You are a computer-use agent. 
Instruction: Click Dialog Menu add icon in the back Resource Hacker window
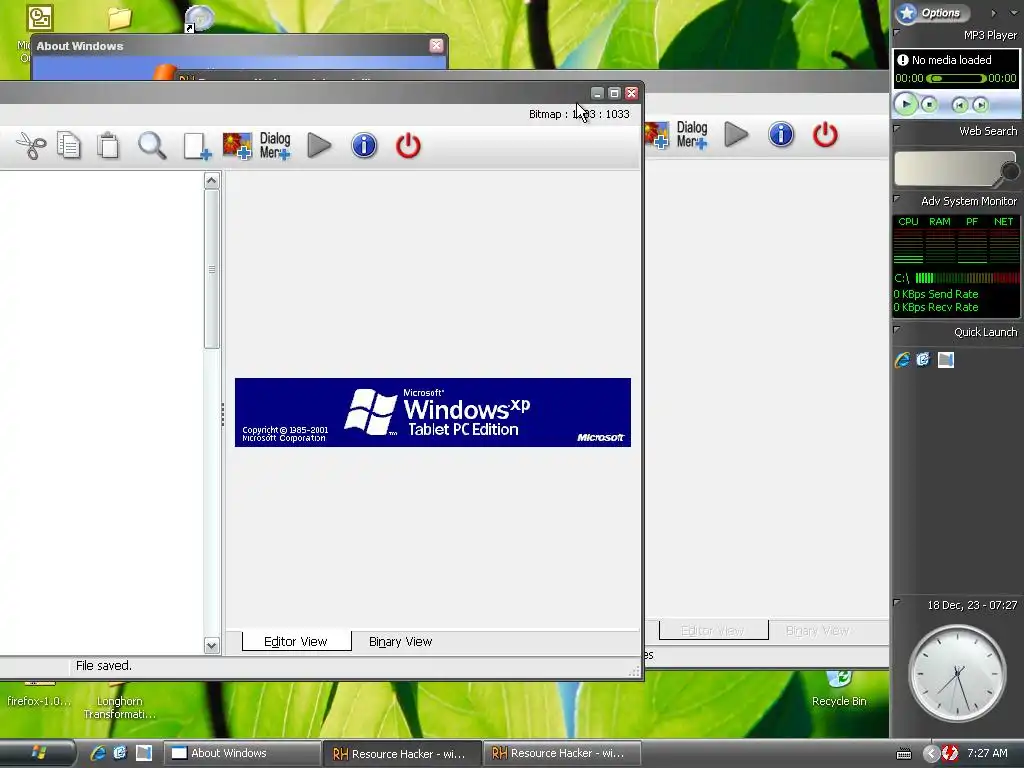(692, 135)
